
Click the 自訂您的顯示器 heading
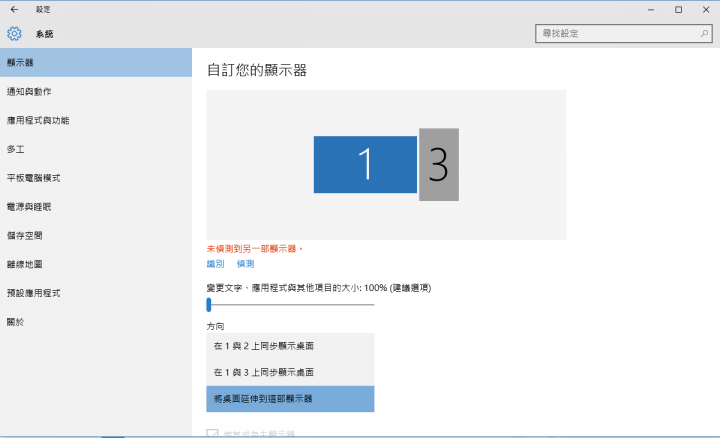coord(257,70)
